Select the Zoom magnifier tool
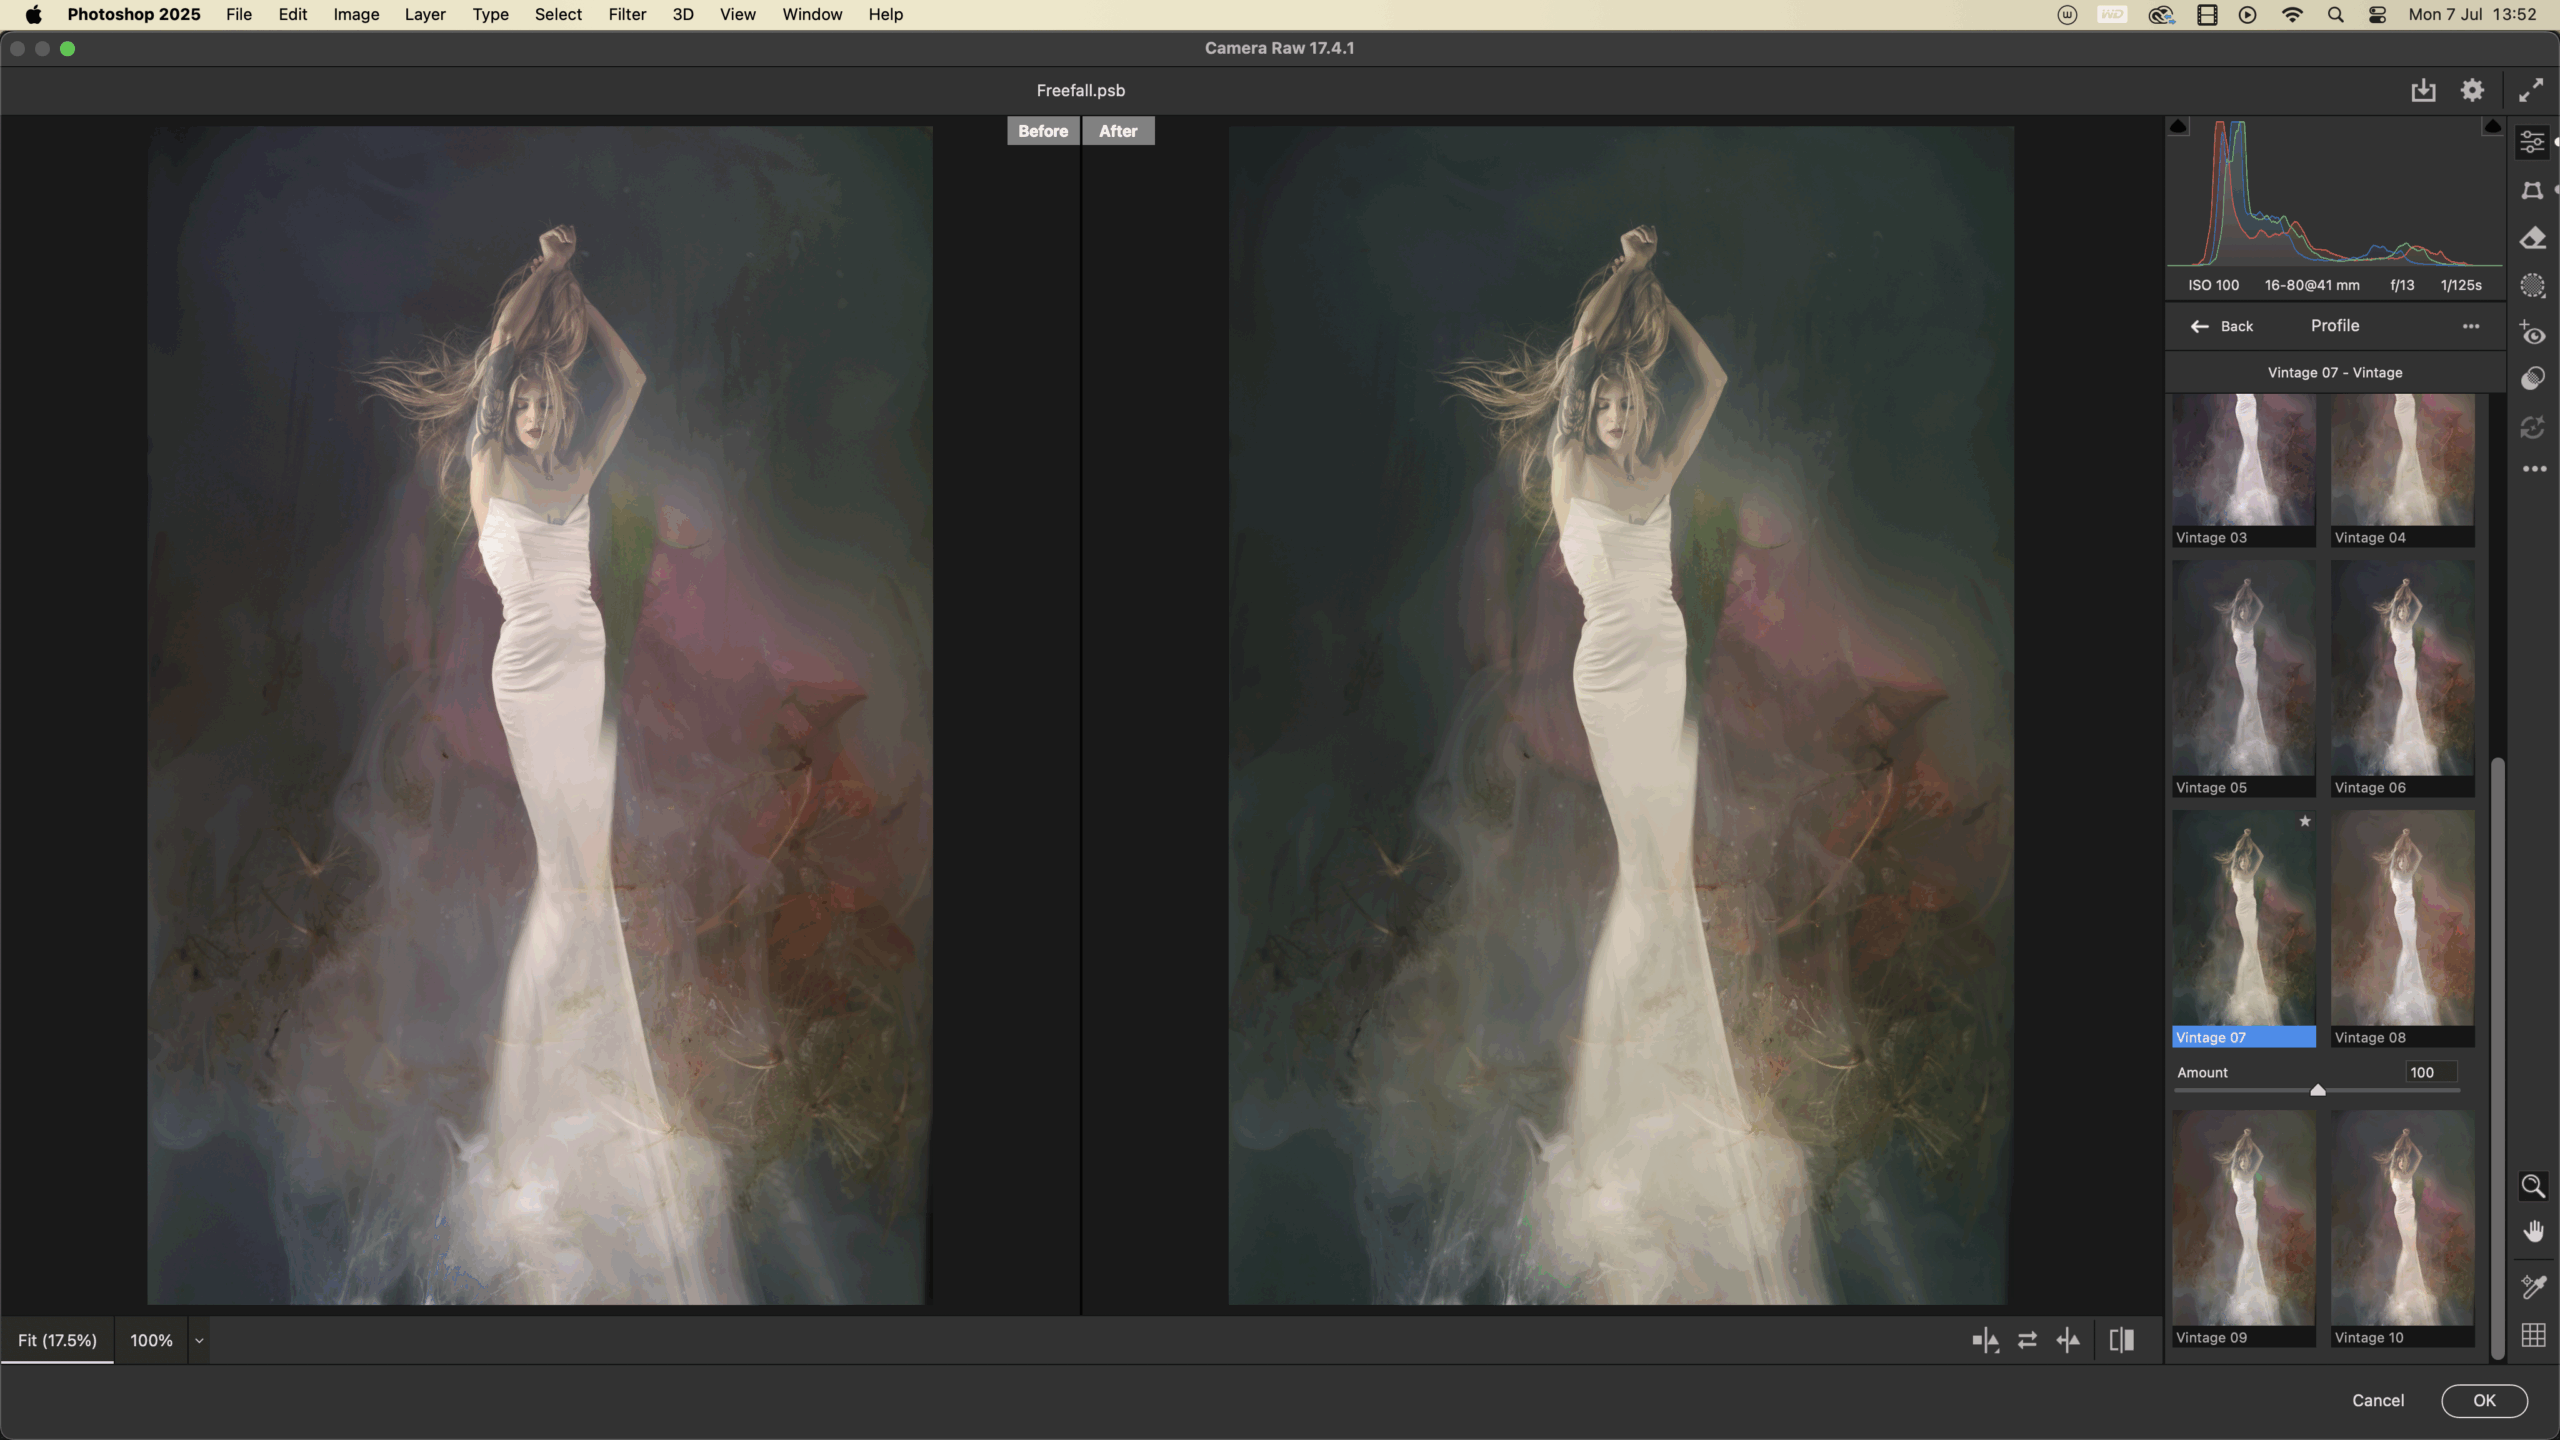The height and width of the screenshot is (1440, 2560). 2532,1186
